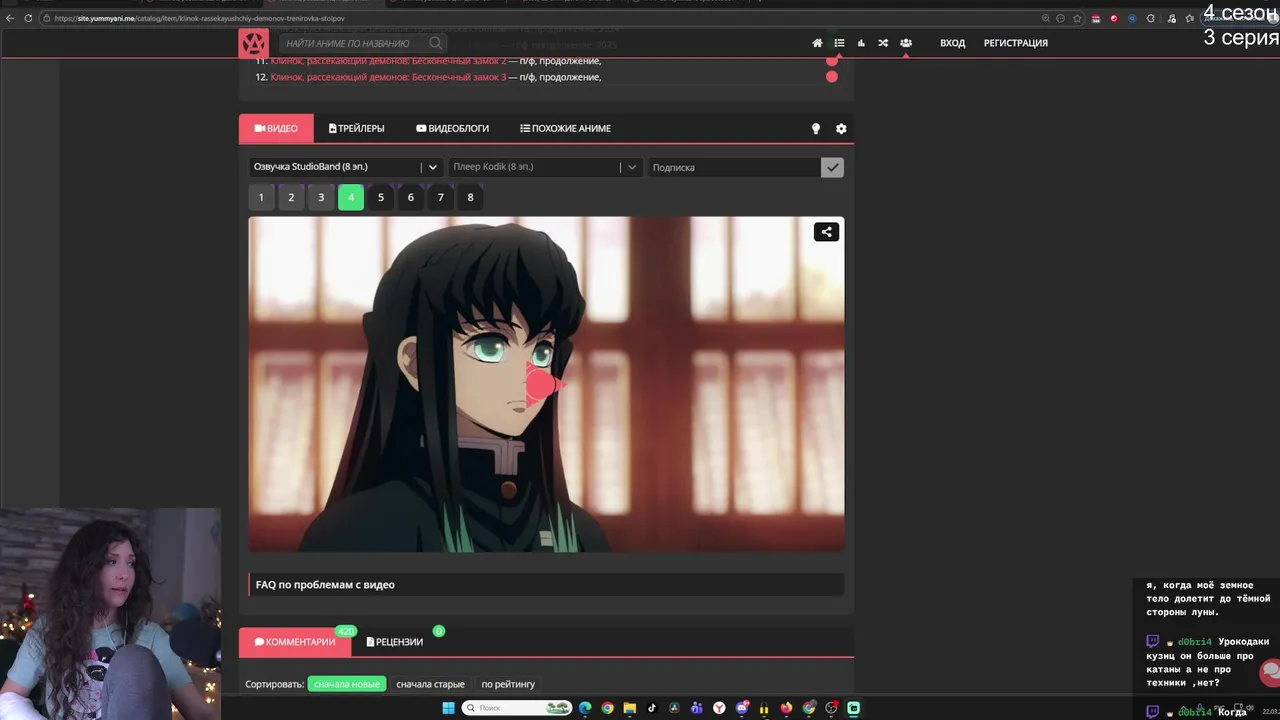Open Бесконечный замок 3 link
Viewport: 1280px width, 720px height.
click(388, 77)
